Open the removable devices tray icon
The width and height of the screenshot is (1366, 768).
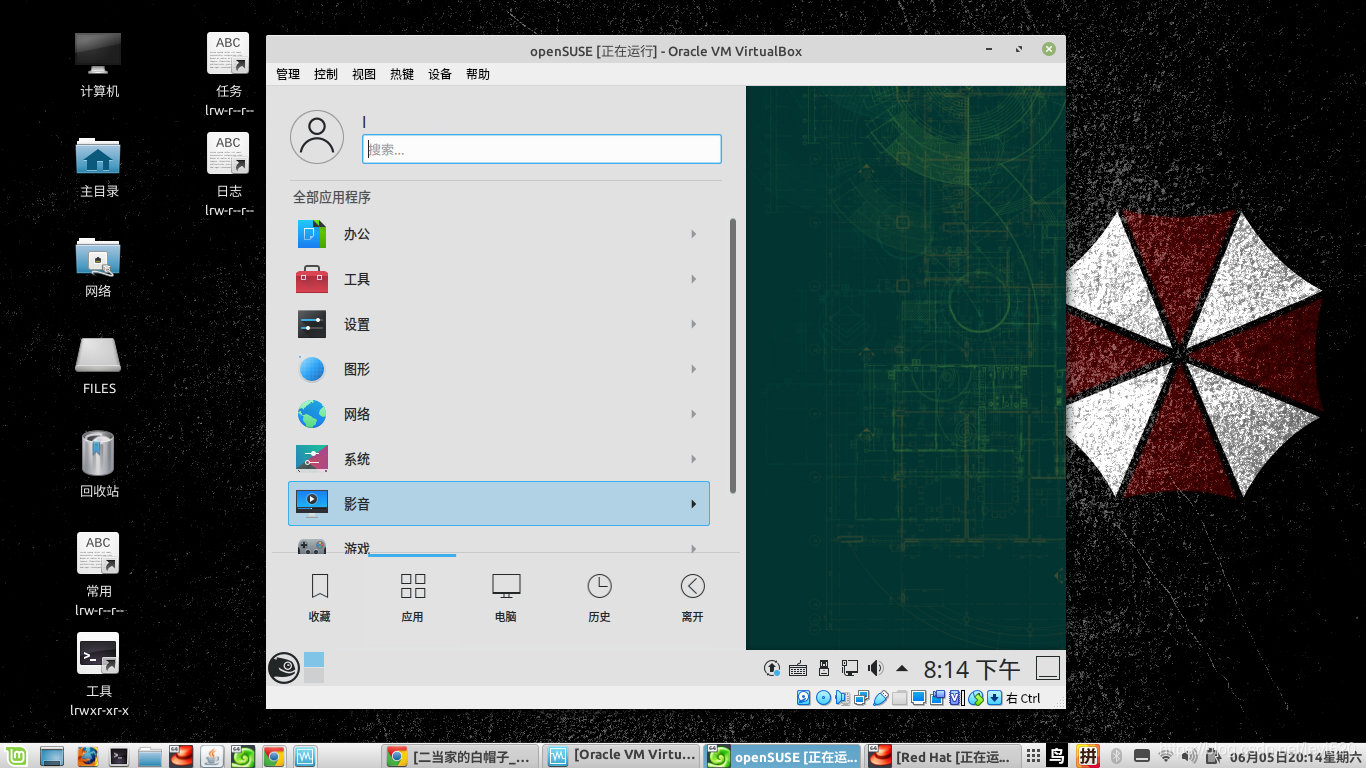pos(824,668)
